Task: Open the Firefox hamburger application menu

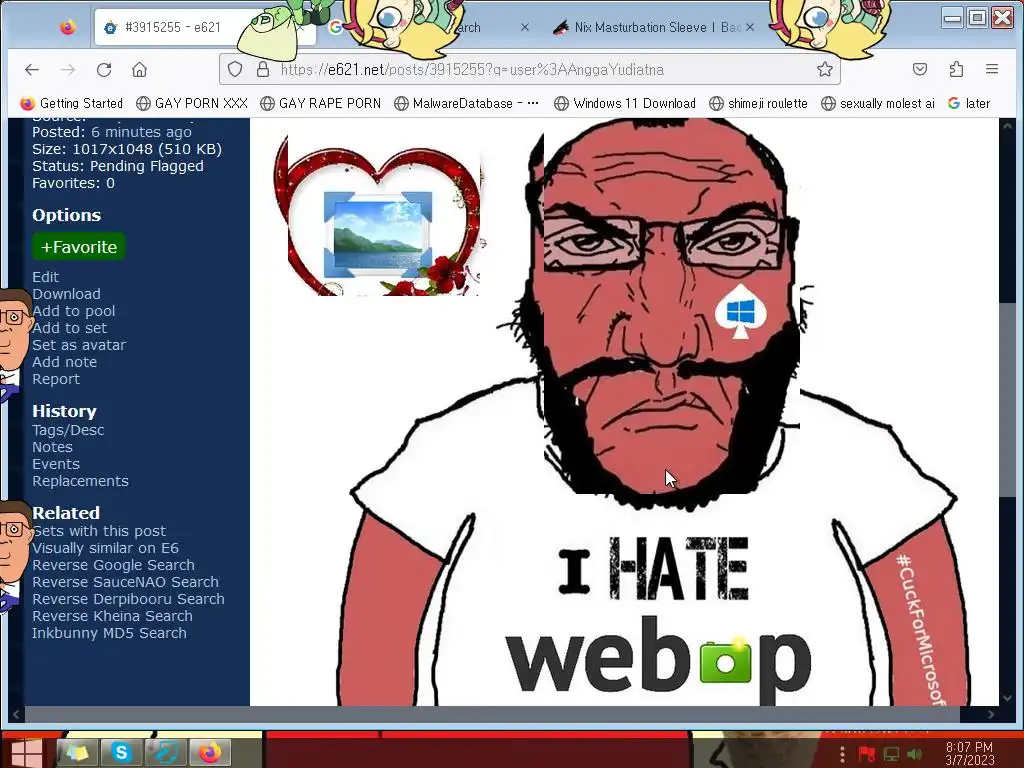Action: point(991,69)
